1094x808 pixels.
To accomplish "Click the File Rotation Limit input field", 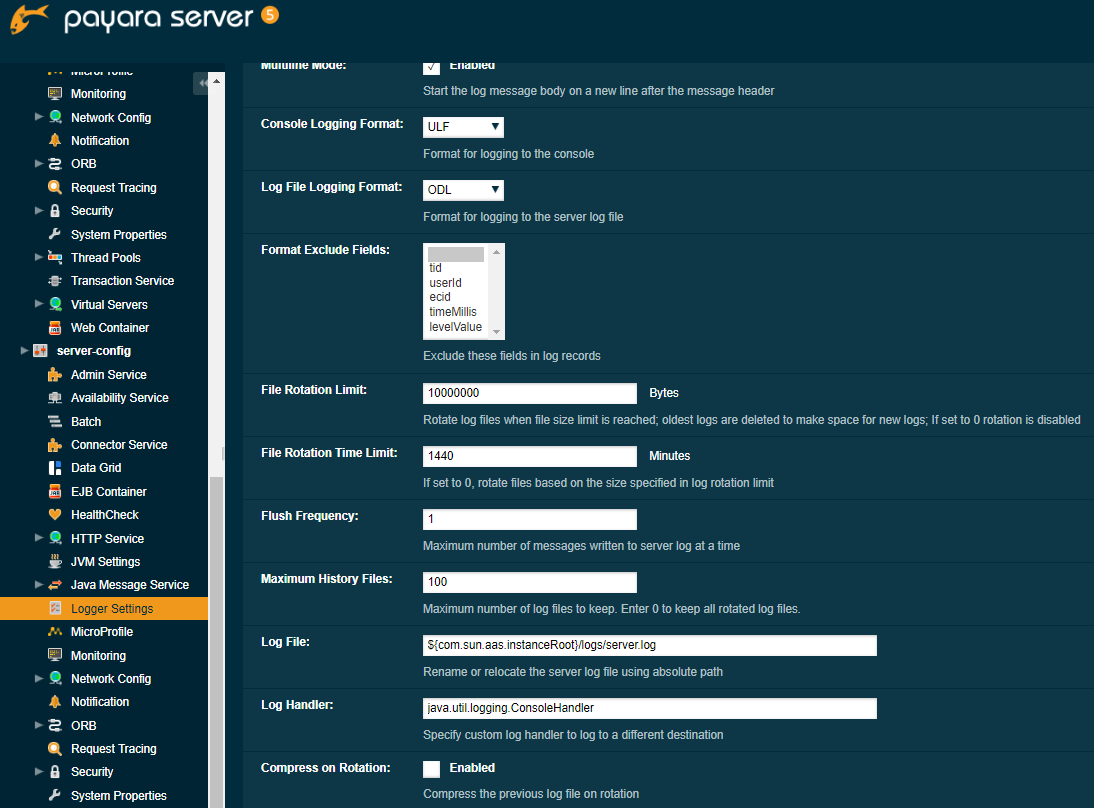I will click(x=530, y=393).
